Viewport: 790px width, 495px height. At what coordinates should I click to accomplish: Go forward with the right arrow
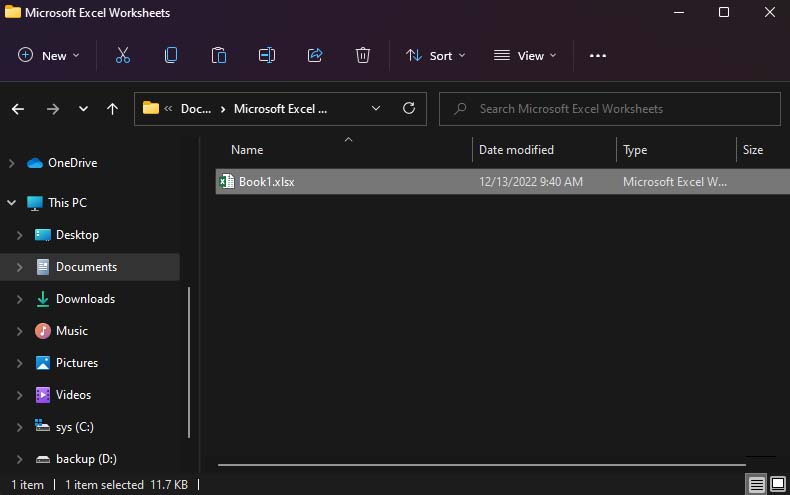point(52,109)
